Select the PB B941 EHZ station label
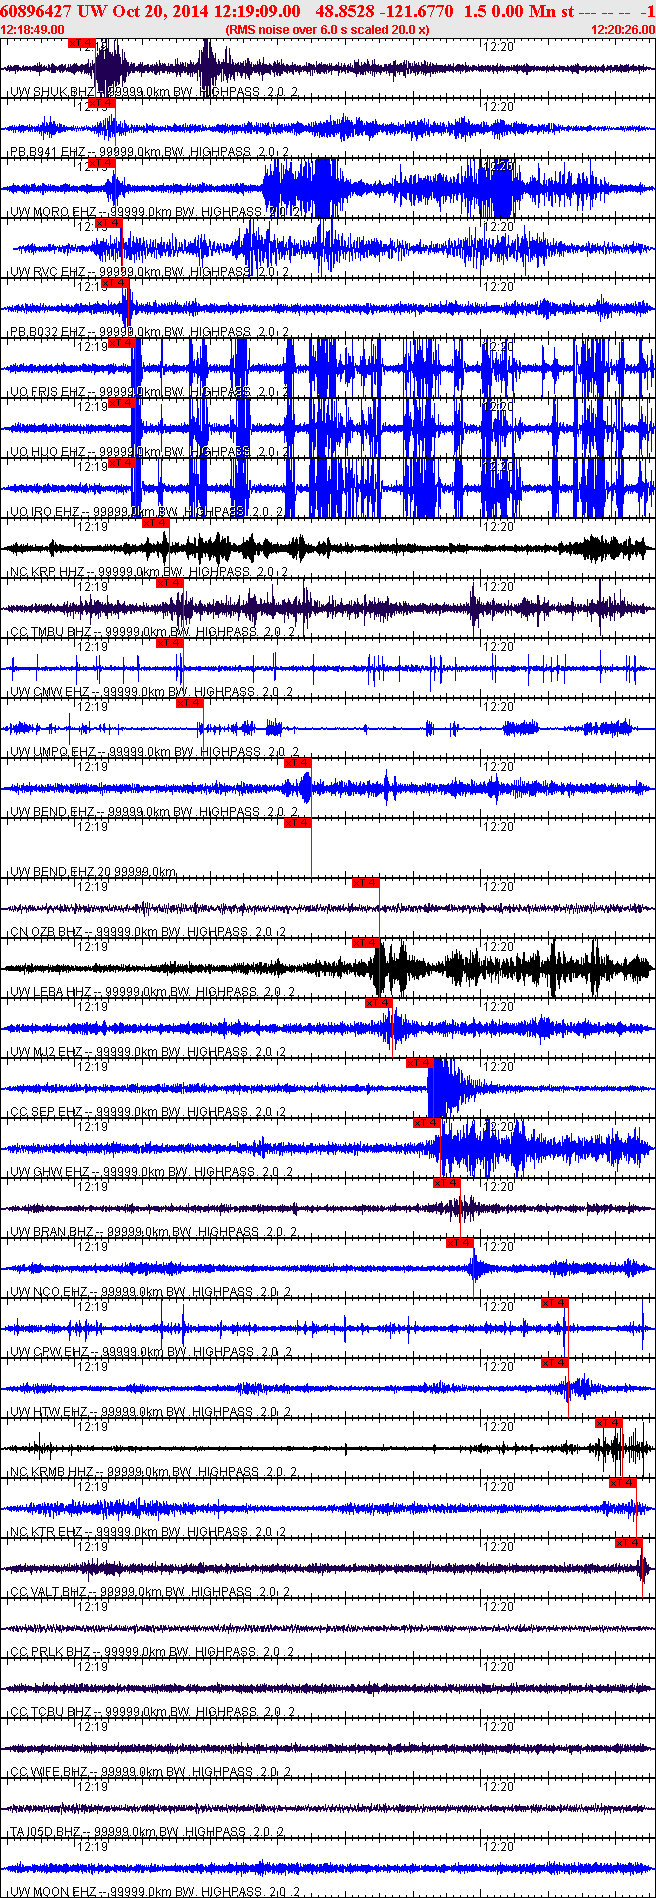The width and height of the screenshot is (656, 1898). point(149,152)
